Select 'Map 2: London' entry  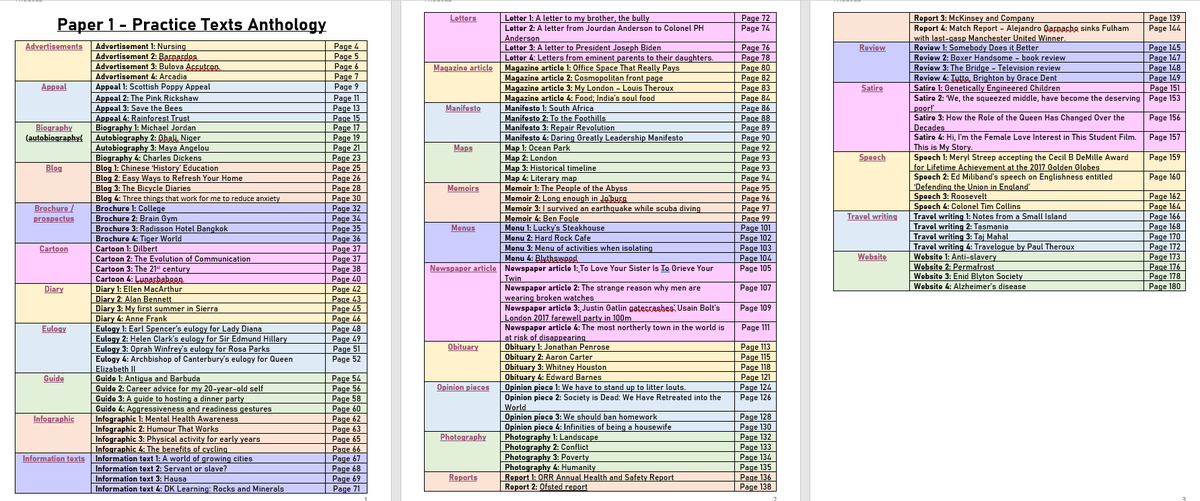point(530,157)
